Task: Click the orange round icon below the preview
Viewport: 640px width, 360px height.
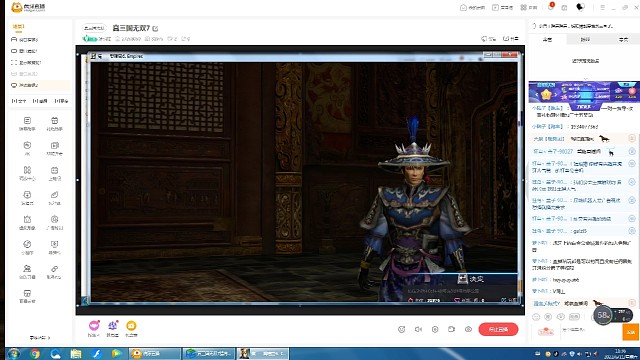Action: pyautogui.click(x=131, y=326)
